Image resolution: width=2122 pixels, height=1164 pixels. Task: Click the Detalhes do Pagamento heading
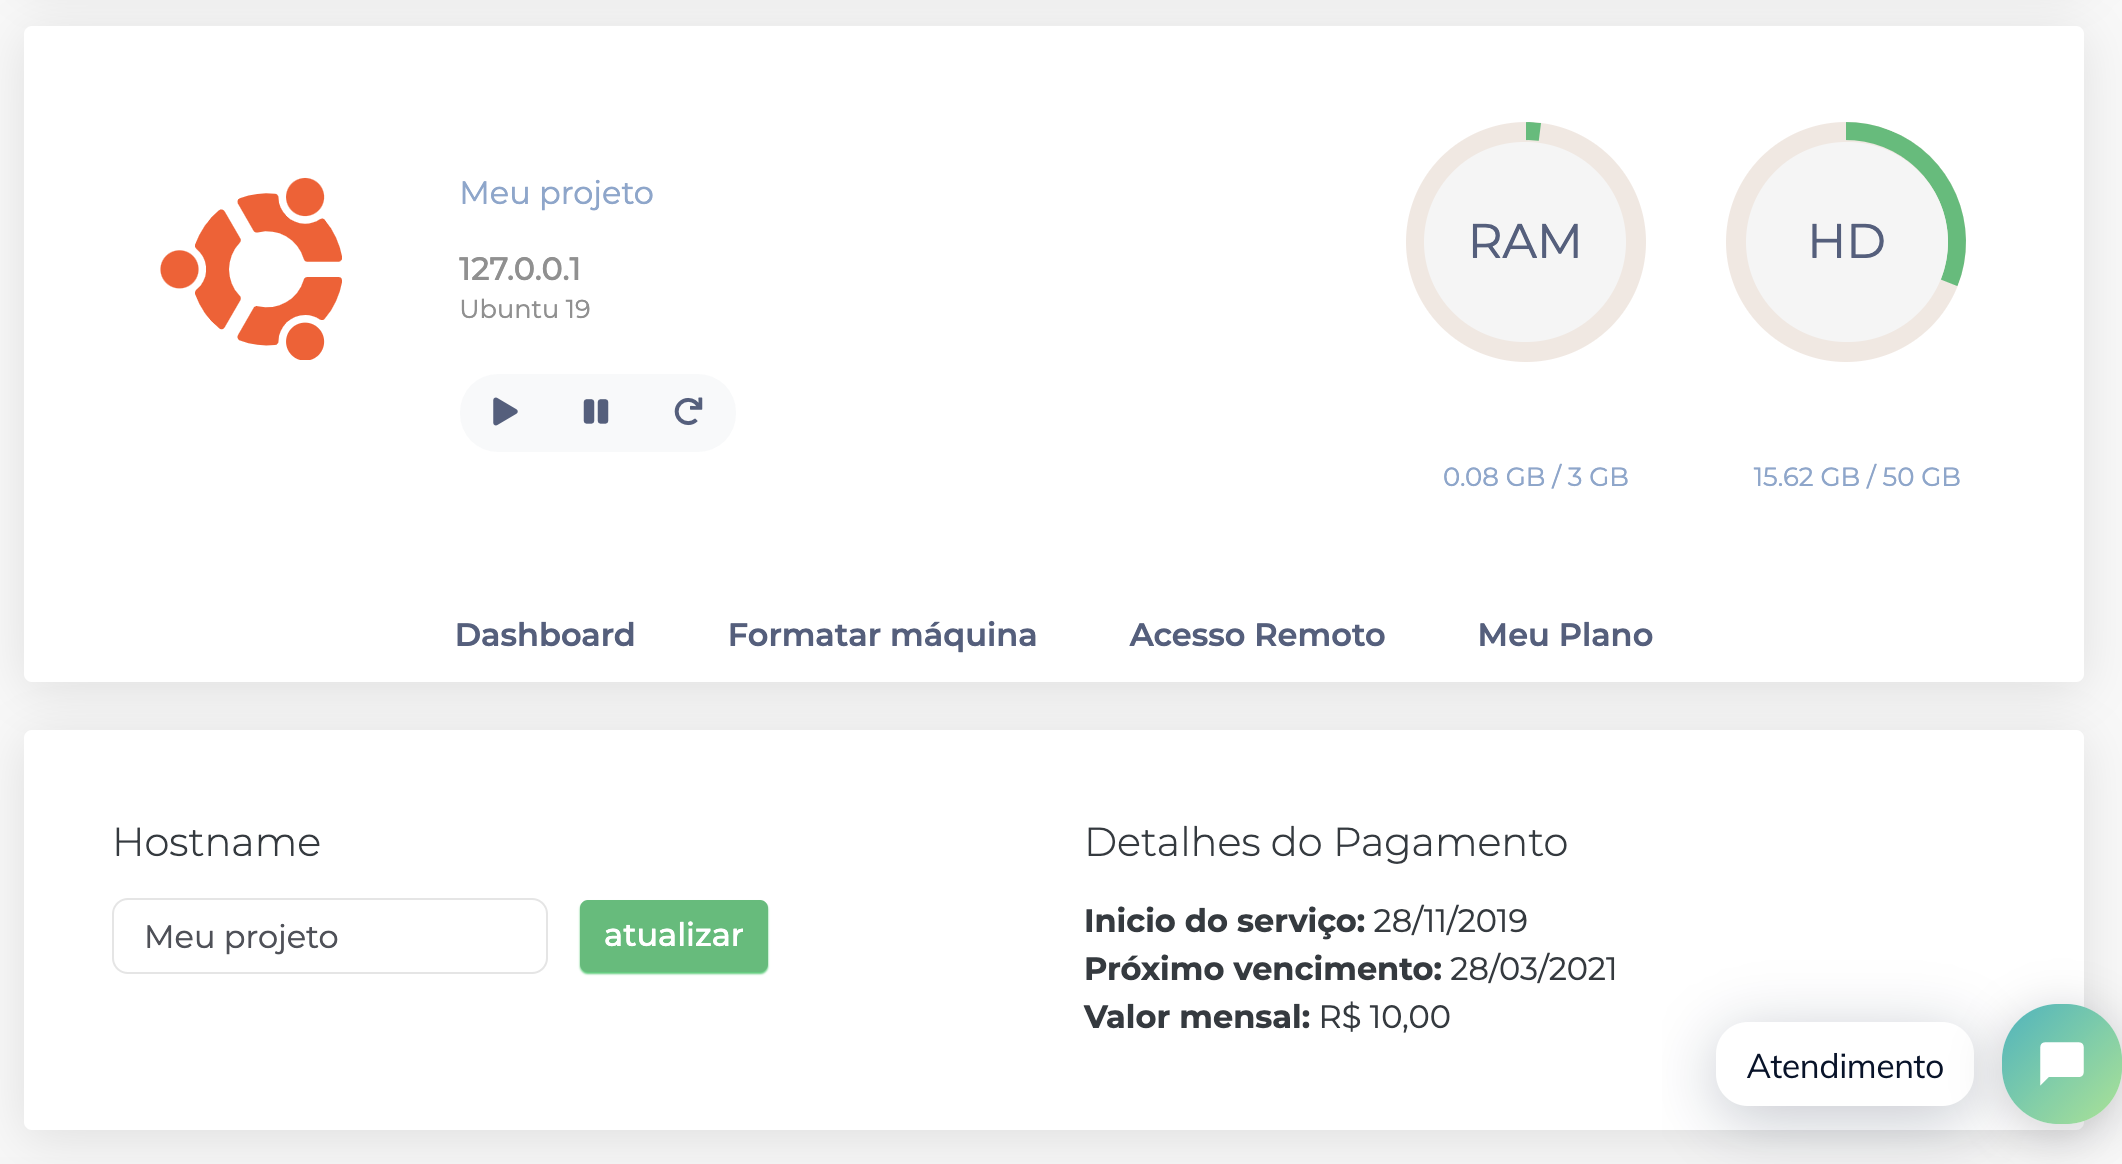[1326, 843]
